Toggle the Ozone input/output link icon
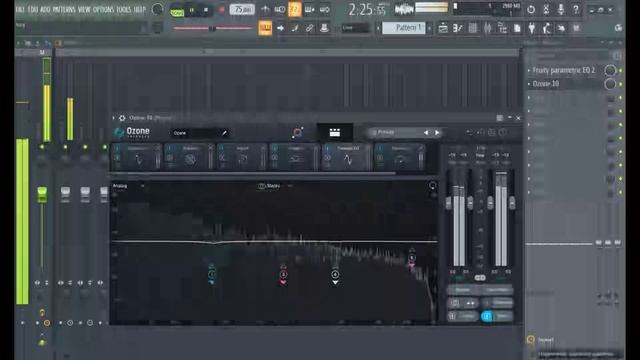The image size is (640, 360). 480,278
